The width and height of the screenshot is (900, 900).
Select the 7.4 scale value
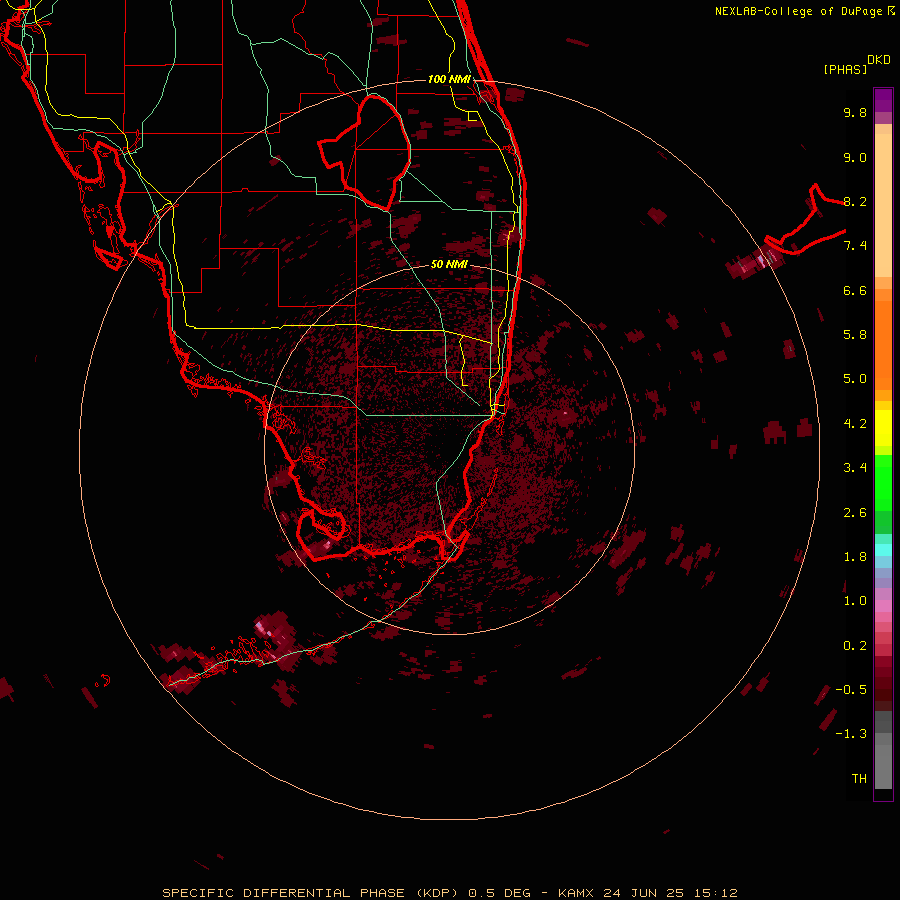click(855, 246)
